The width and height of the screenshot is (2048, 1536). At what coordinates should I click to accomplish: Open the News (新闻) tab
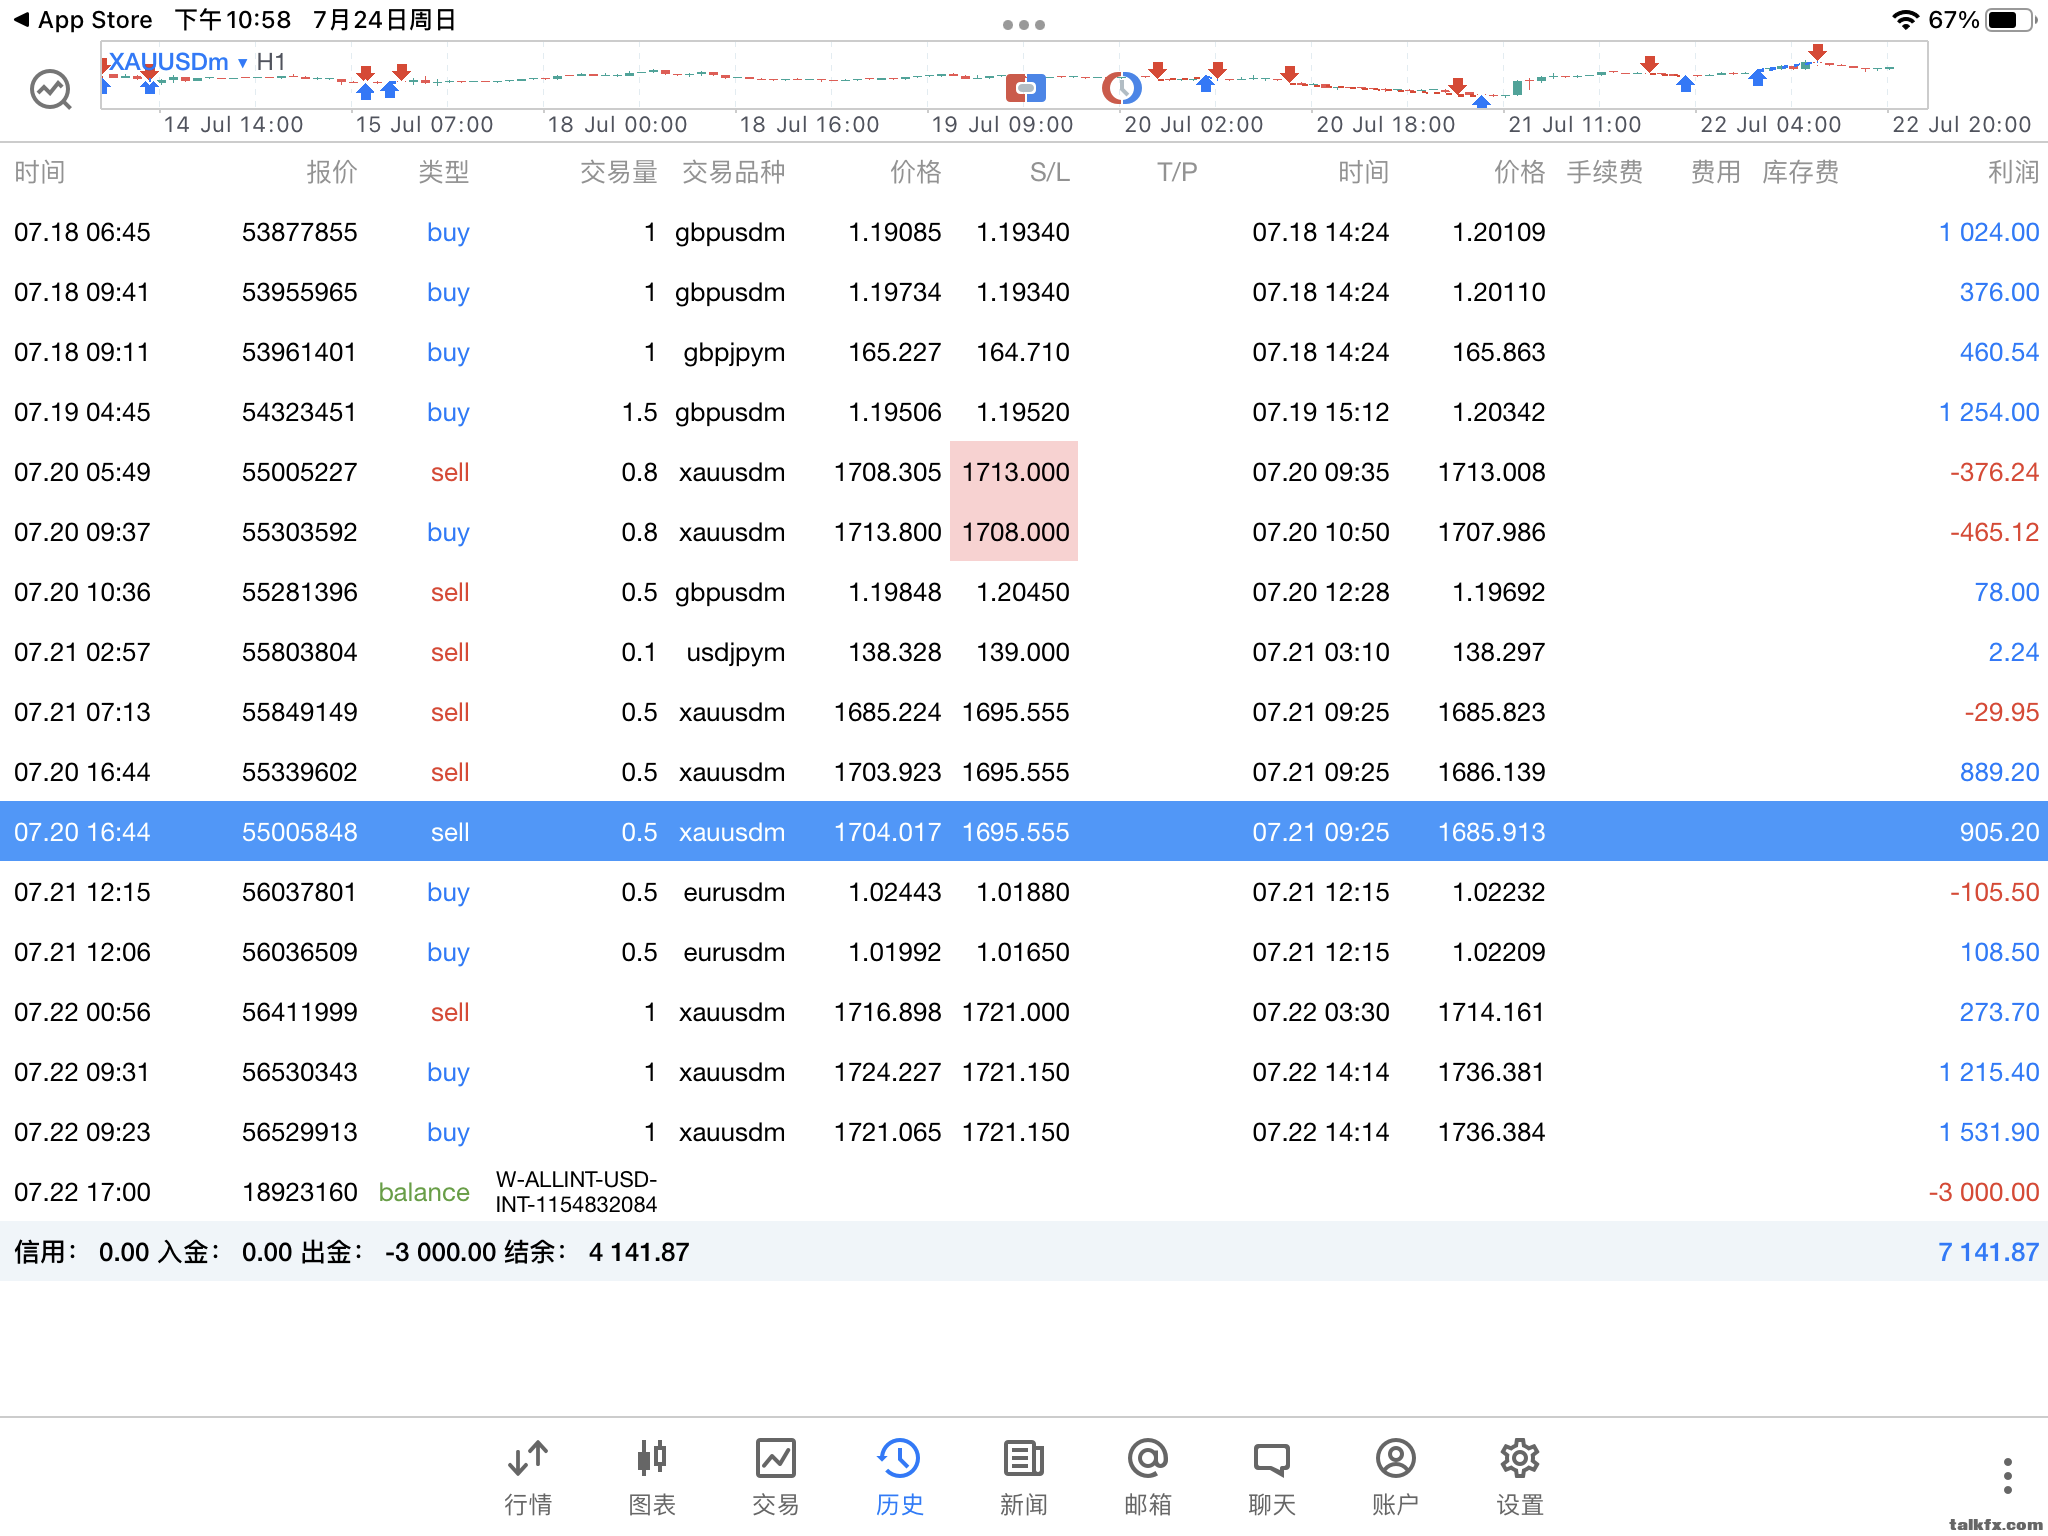[1023, 1478]
